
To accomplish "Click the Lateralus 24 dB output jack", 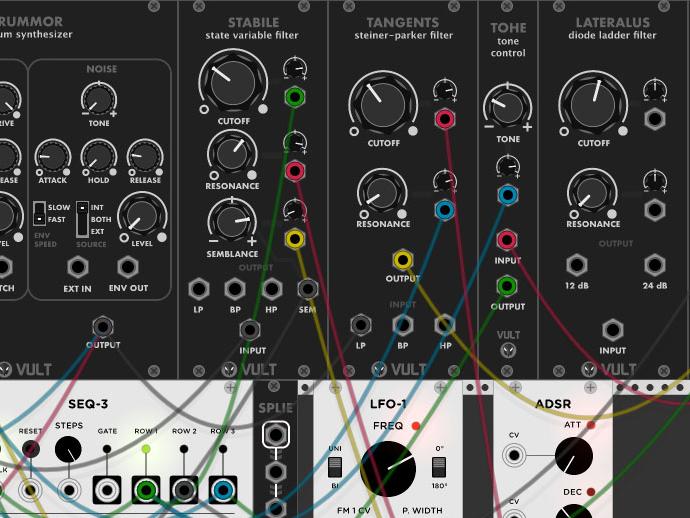I will 654,265.
